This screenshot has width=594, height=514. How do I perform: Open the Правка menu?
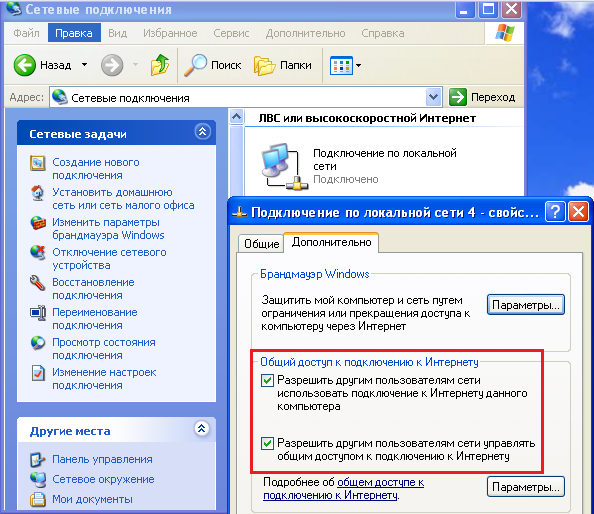[x=74, y=33]
